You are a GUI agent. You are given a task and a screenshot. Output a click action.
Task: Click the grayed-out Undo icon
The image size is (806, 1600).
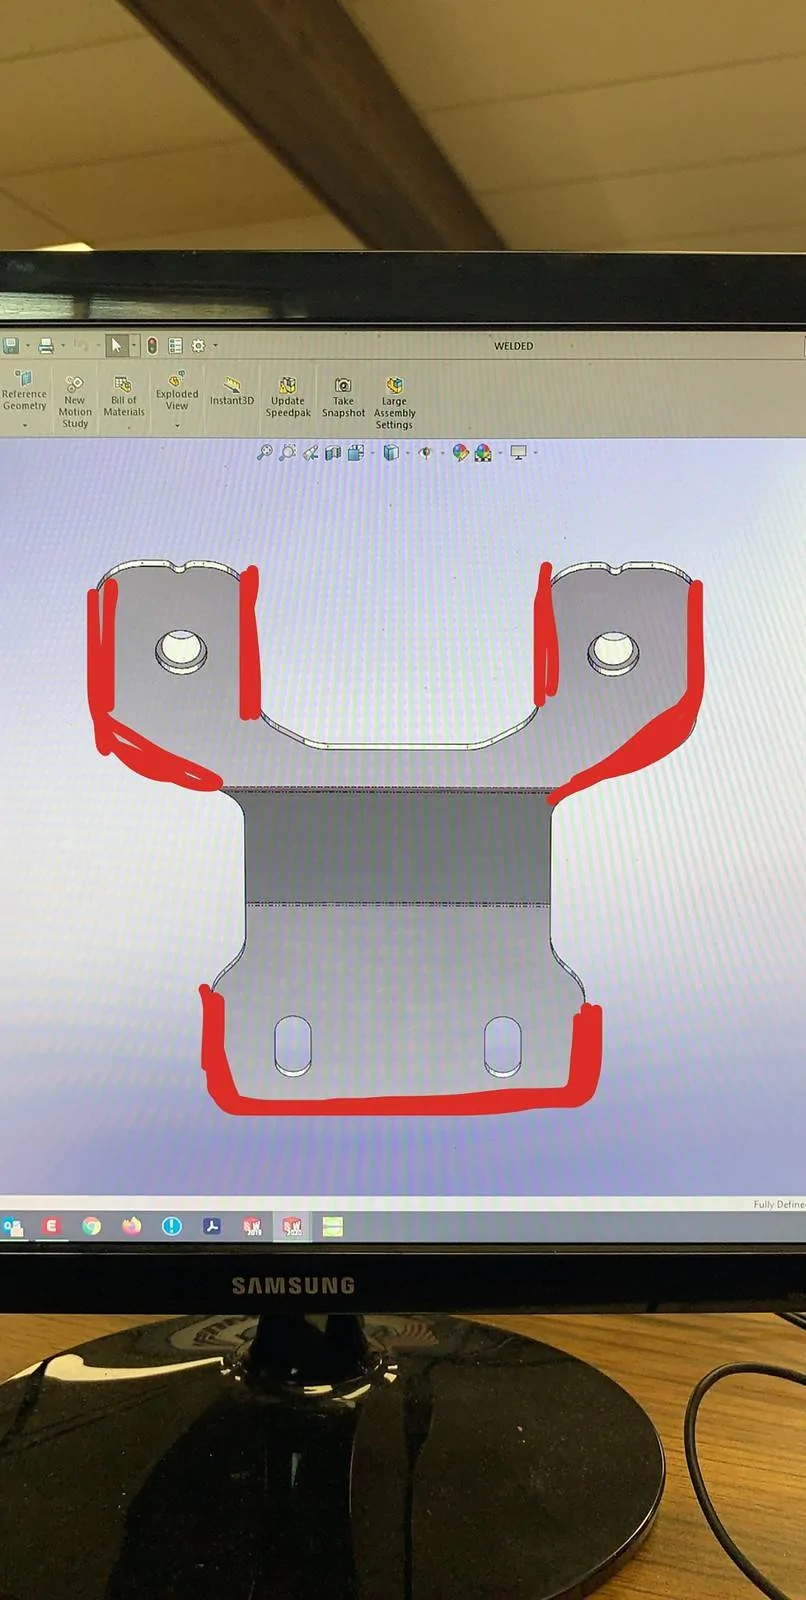[81, 346]
